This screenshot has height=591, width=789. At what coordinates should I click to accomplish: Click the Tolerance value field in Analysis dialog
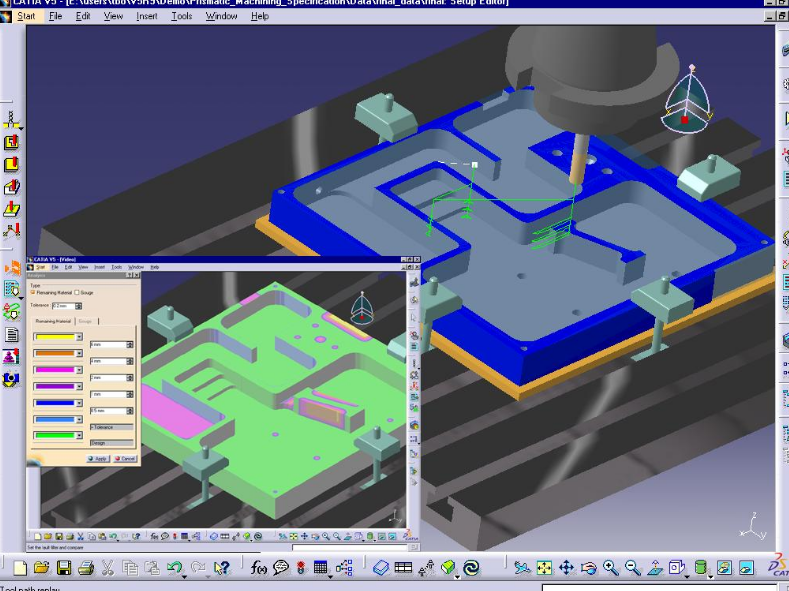(63, 306)
